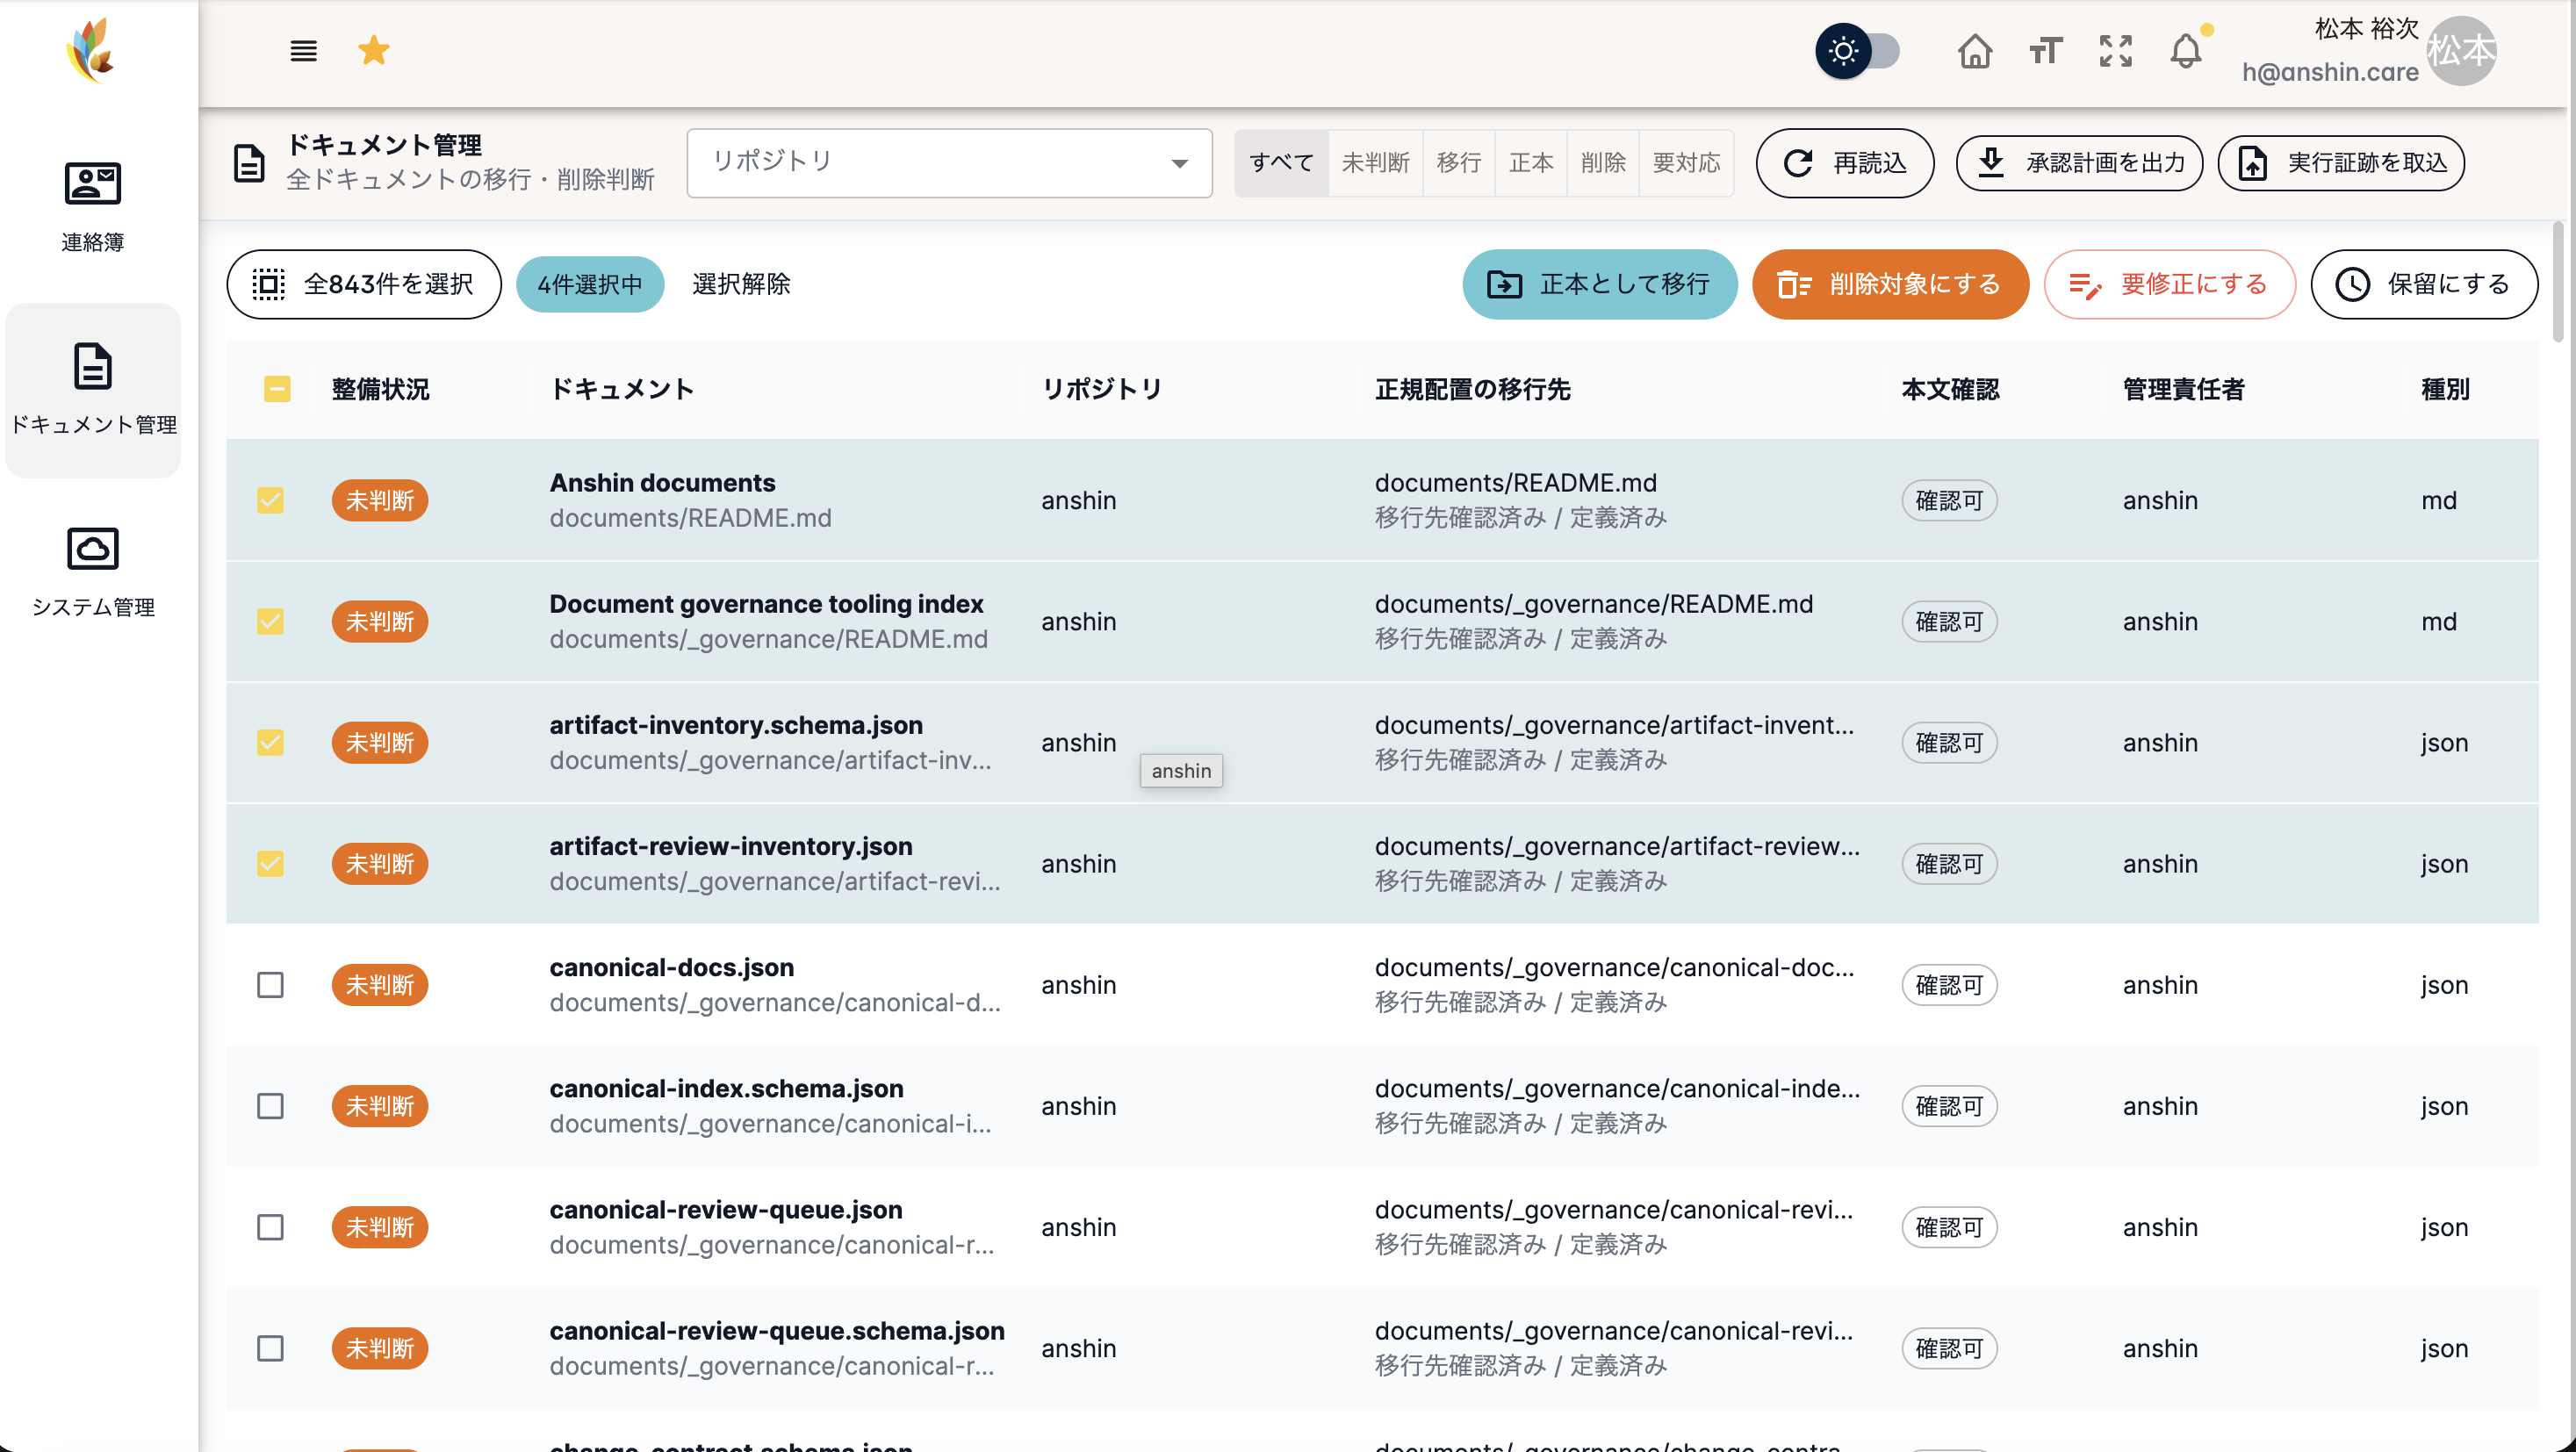
Task: Toggle the light/dark theme switch
Action: (1857, 51)
